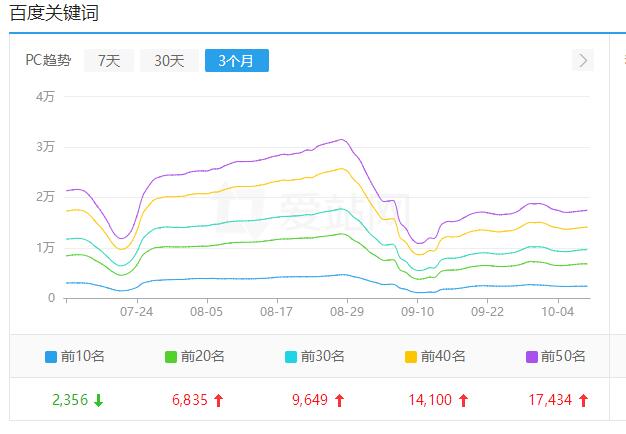Click the 08-29 date axis label
Image resolution: width=626 pixels, height=434 pixels.
[x=347, y=312]
